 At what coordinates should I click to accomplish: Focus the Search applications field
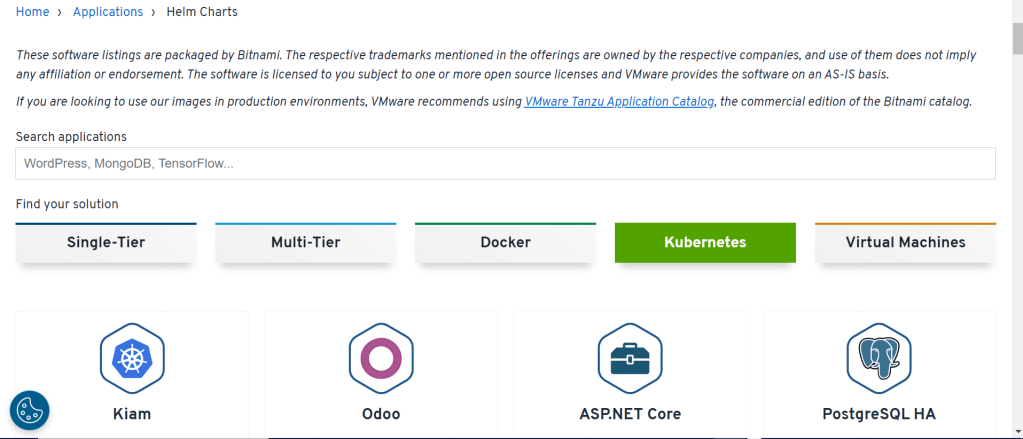[x=506, y=163]
